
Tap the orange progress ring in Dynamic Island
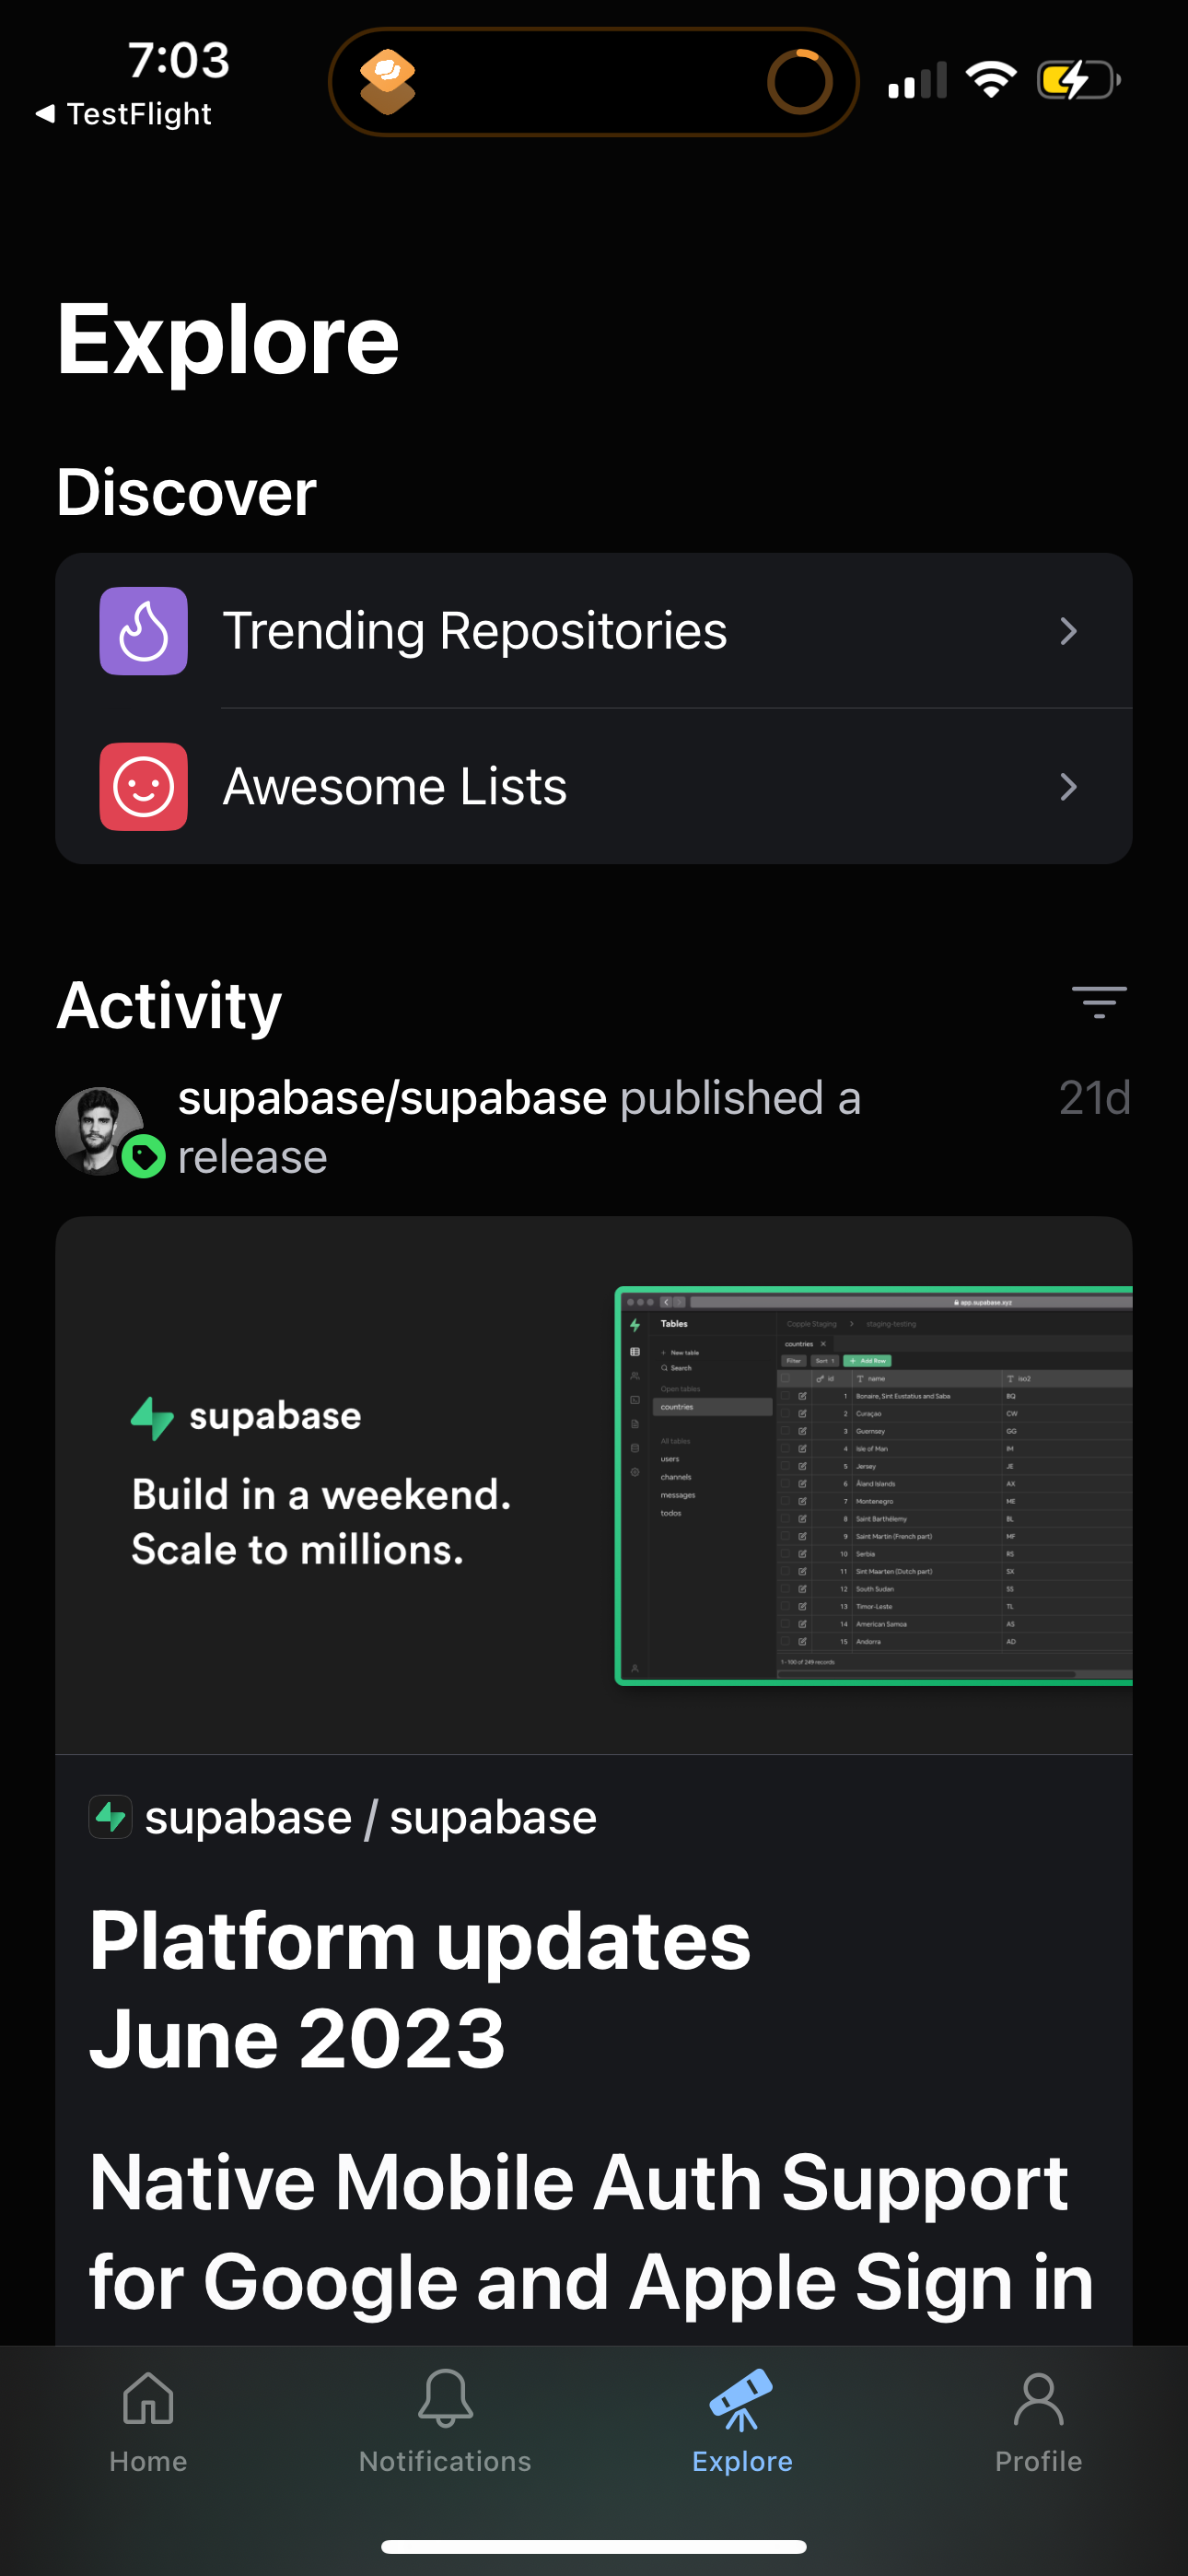tap(799, 82)
